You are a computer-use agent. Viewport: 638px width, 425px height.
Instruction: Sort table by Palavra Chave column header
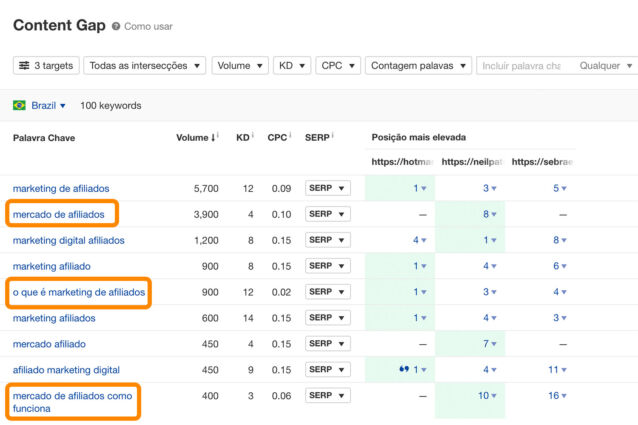(x=44, y=137)
